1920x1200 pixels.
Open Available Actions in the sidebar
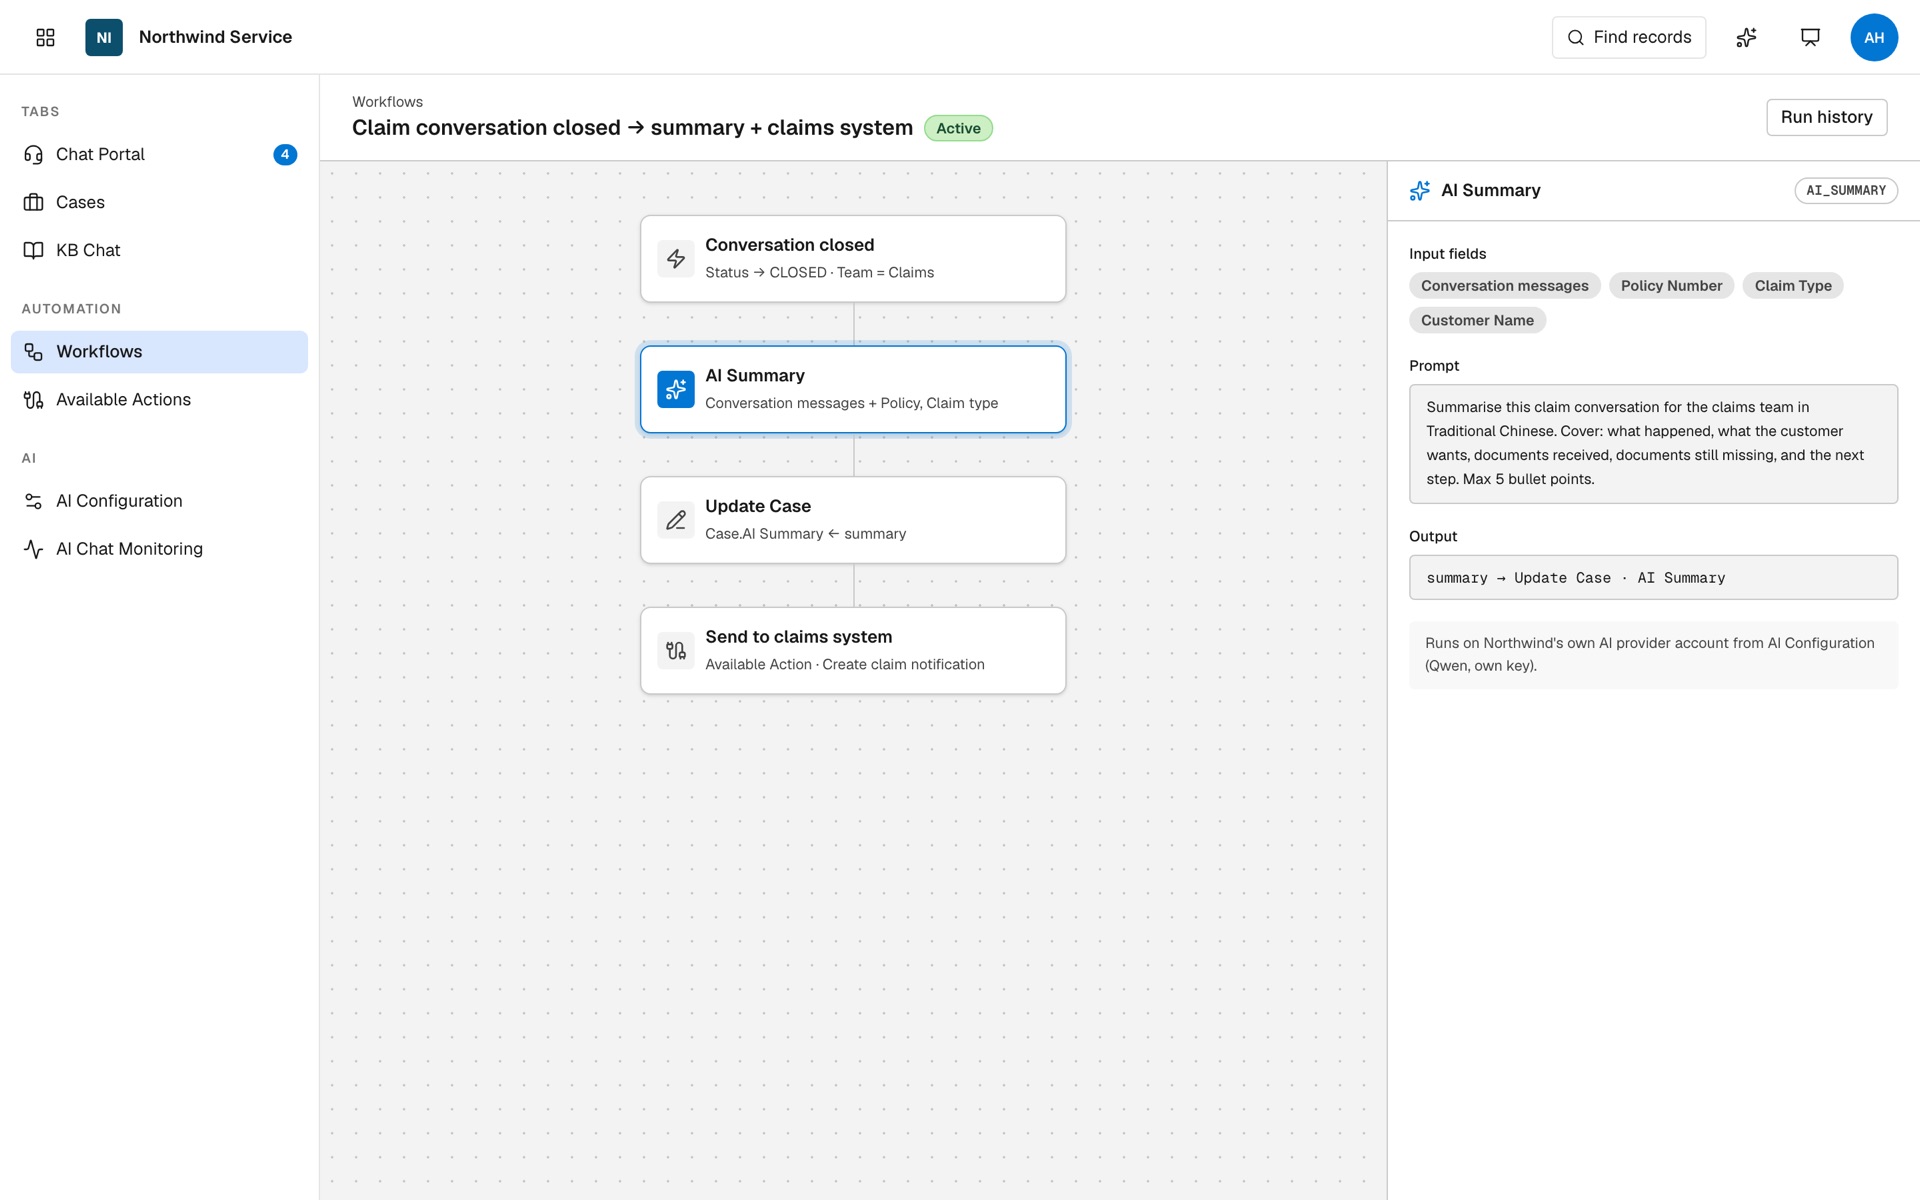coord(159,400)
